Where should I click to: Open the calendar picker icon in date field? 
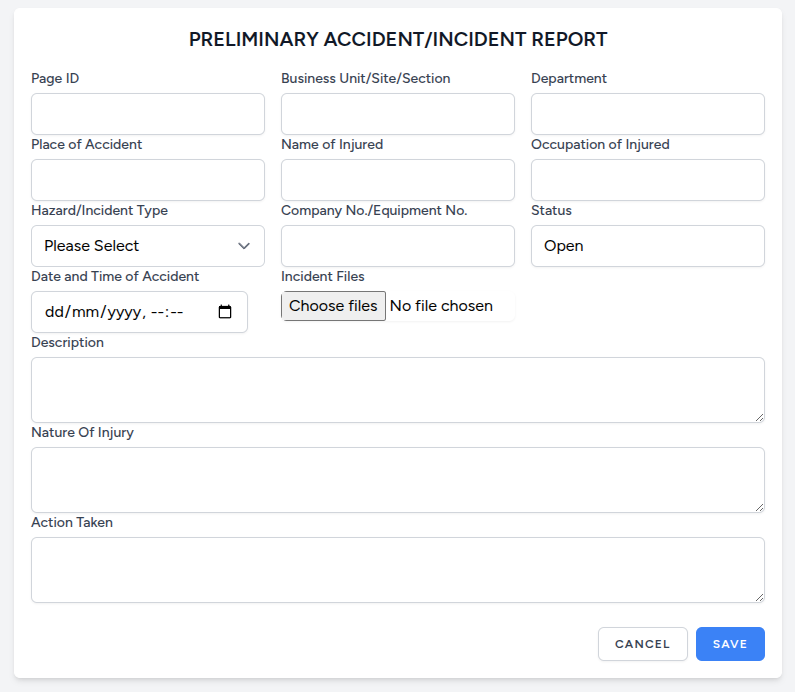tap(225, 312)
